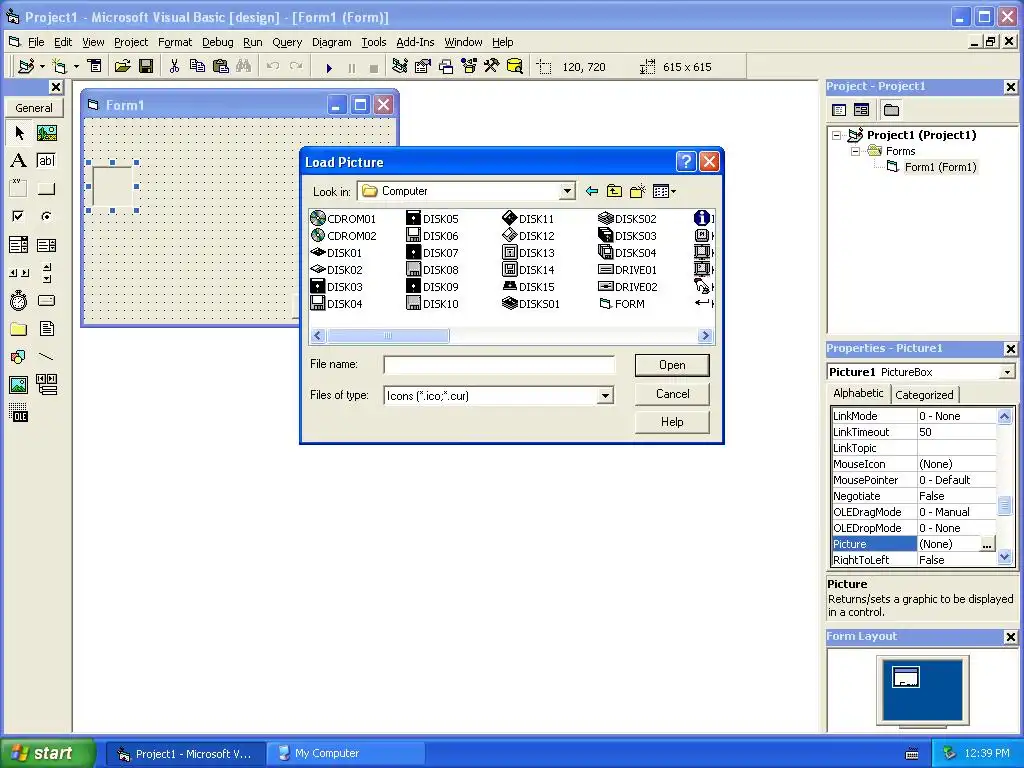Click the Cut scissors toolbar icon
The image size is (1024, 768).
174,67
